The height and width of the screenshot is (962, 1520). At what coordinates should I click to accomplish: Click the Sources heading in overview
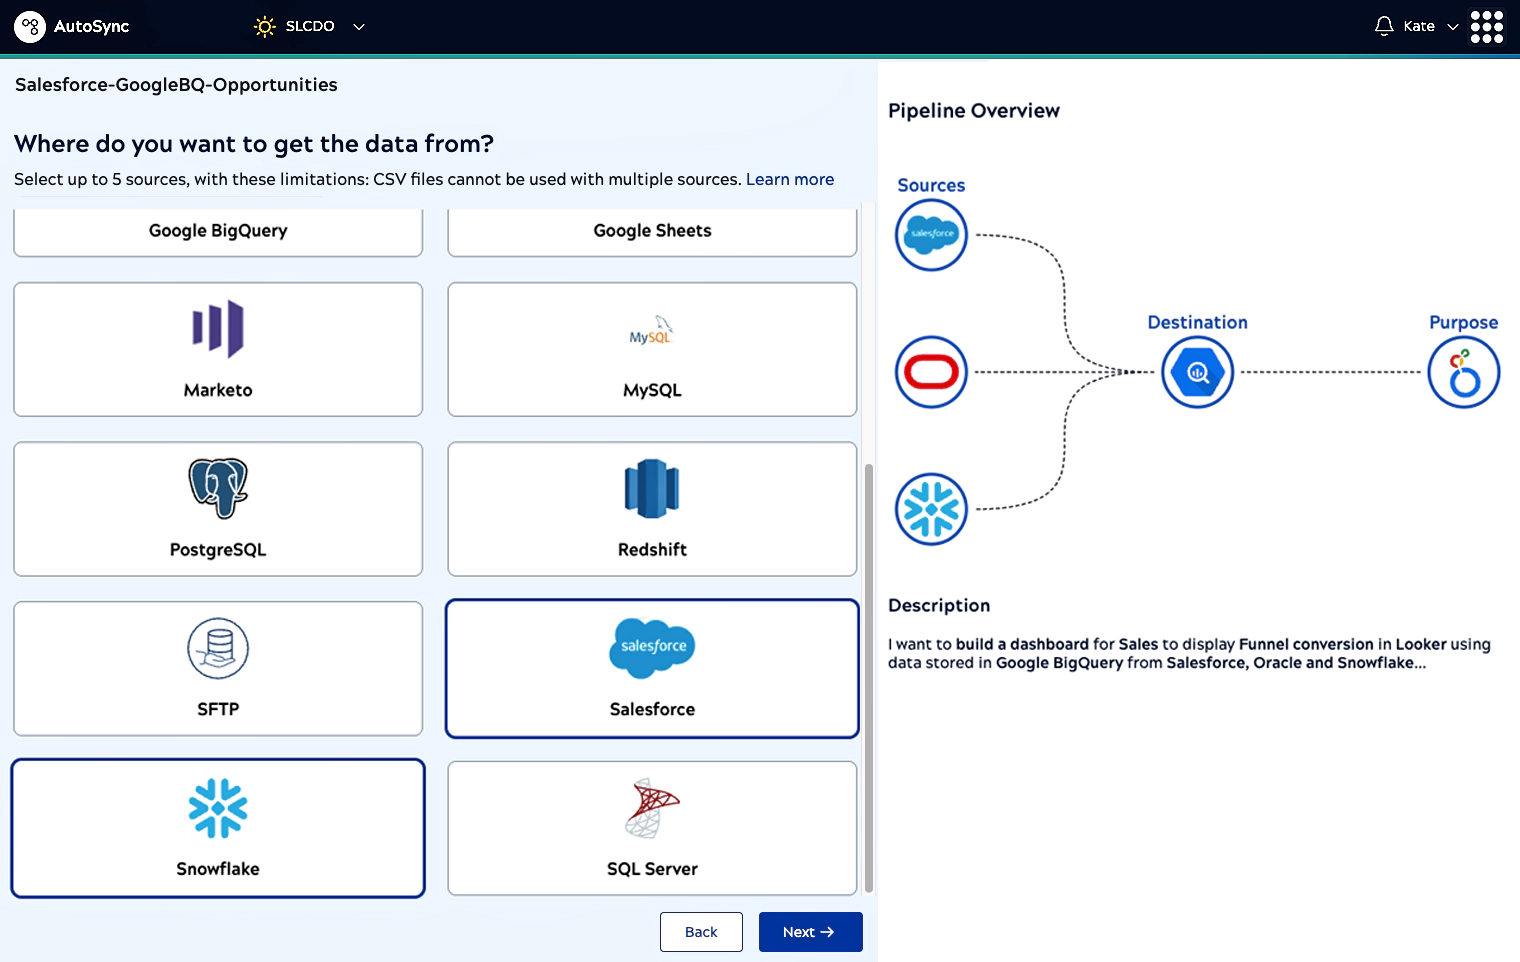(931, 185)
